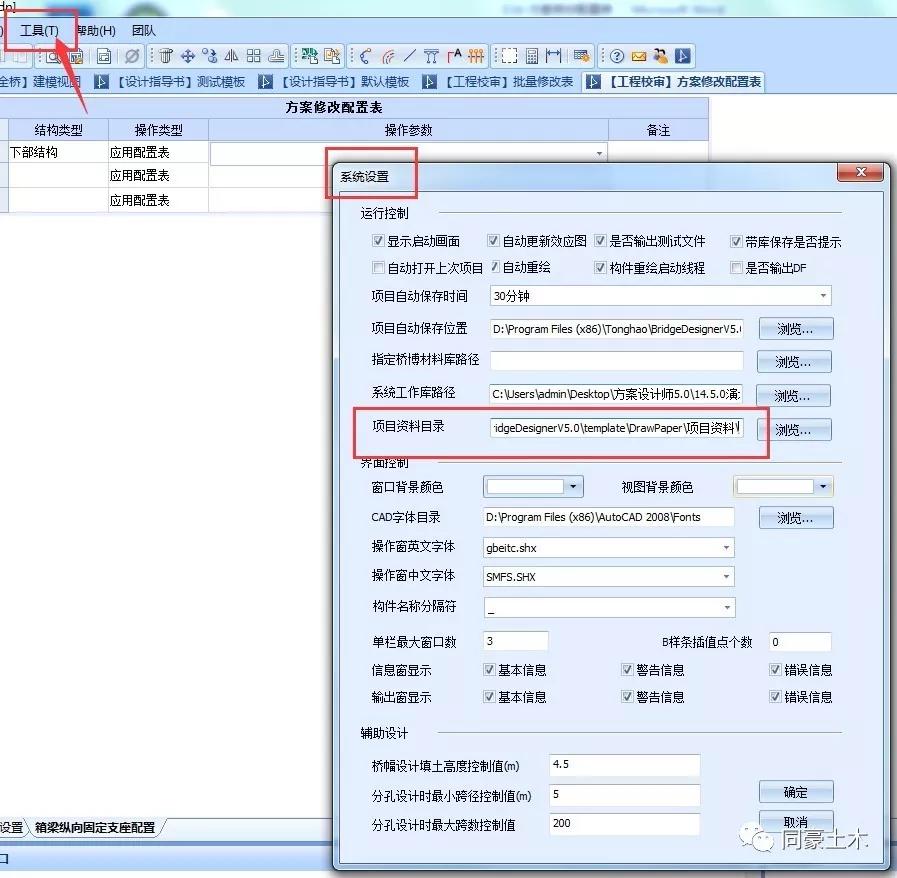897x878 pixels.
Task: Open the calculator icon in toolbar
Action: (x=532, y=56)
